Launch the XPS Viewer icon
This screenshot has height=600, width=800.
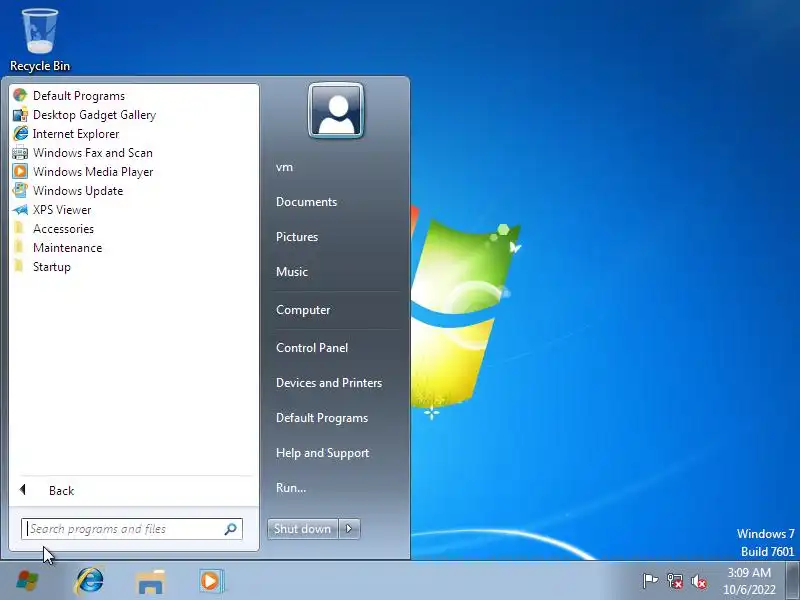pos(20,210)
